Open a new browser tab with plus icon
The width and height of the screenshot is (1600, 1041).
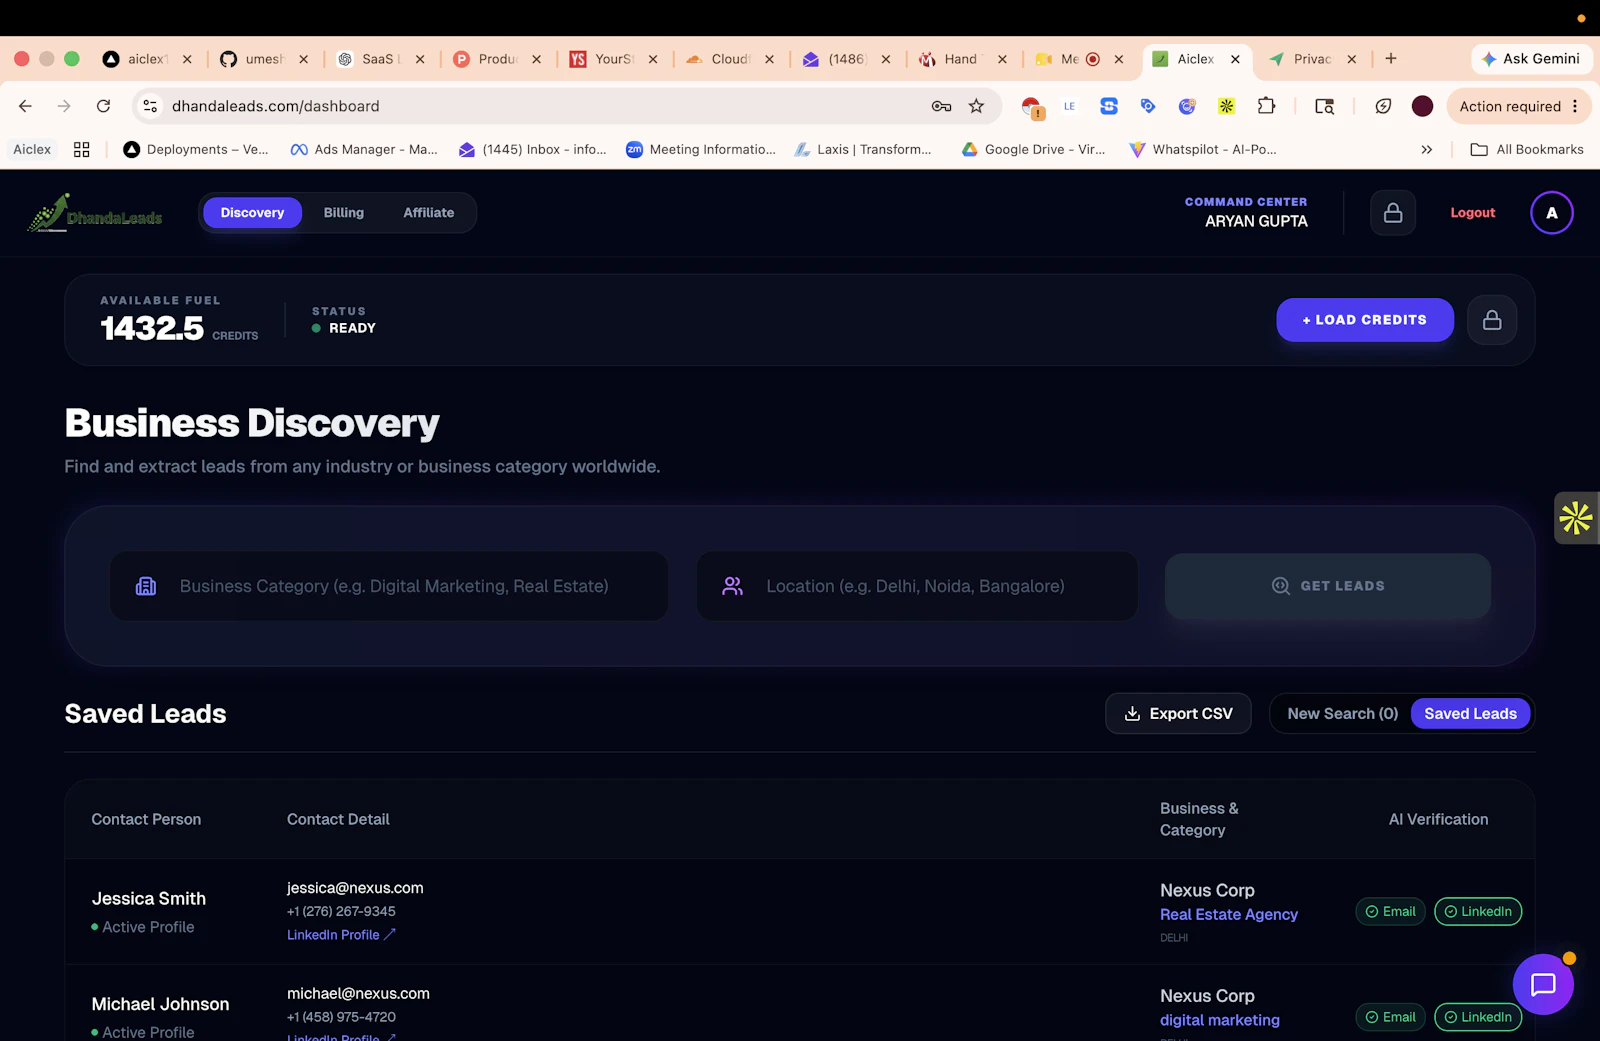point(1391,59)
